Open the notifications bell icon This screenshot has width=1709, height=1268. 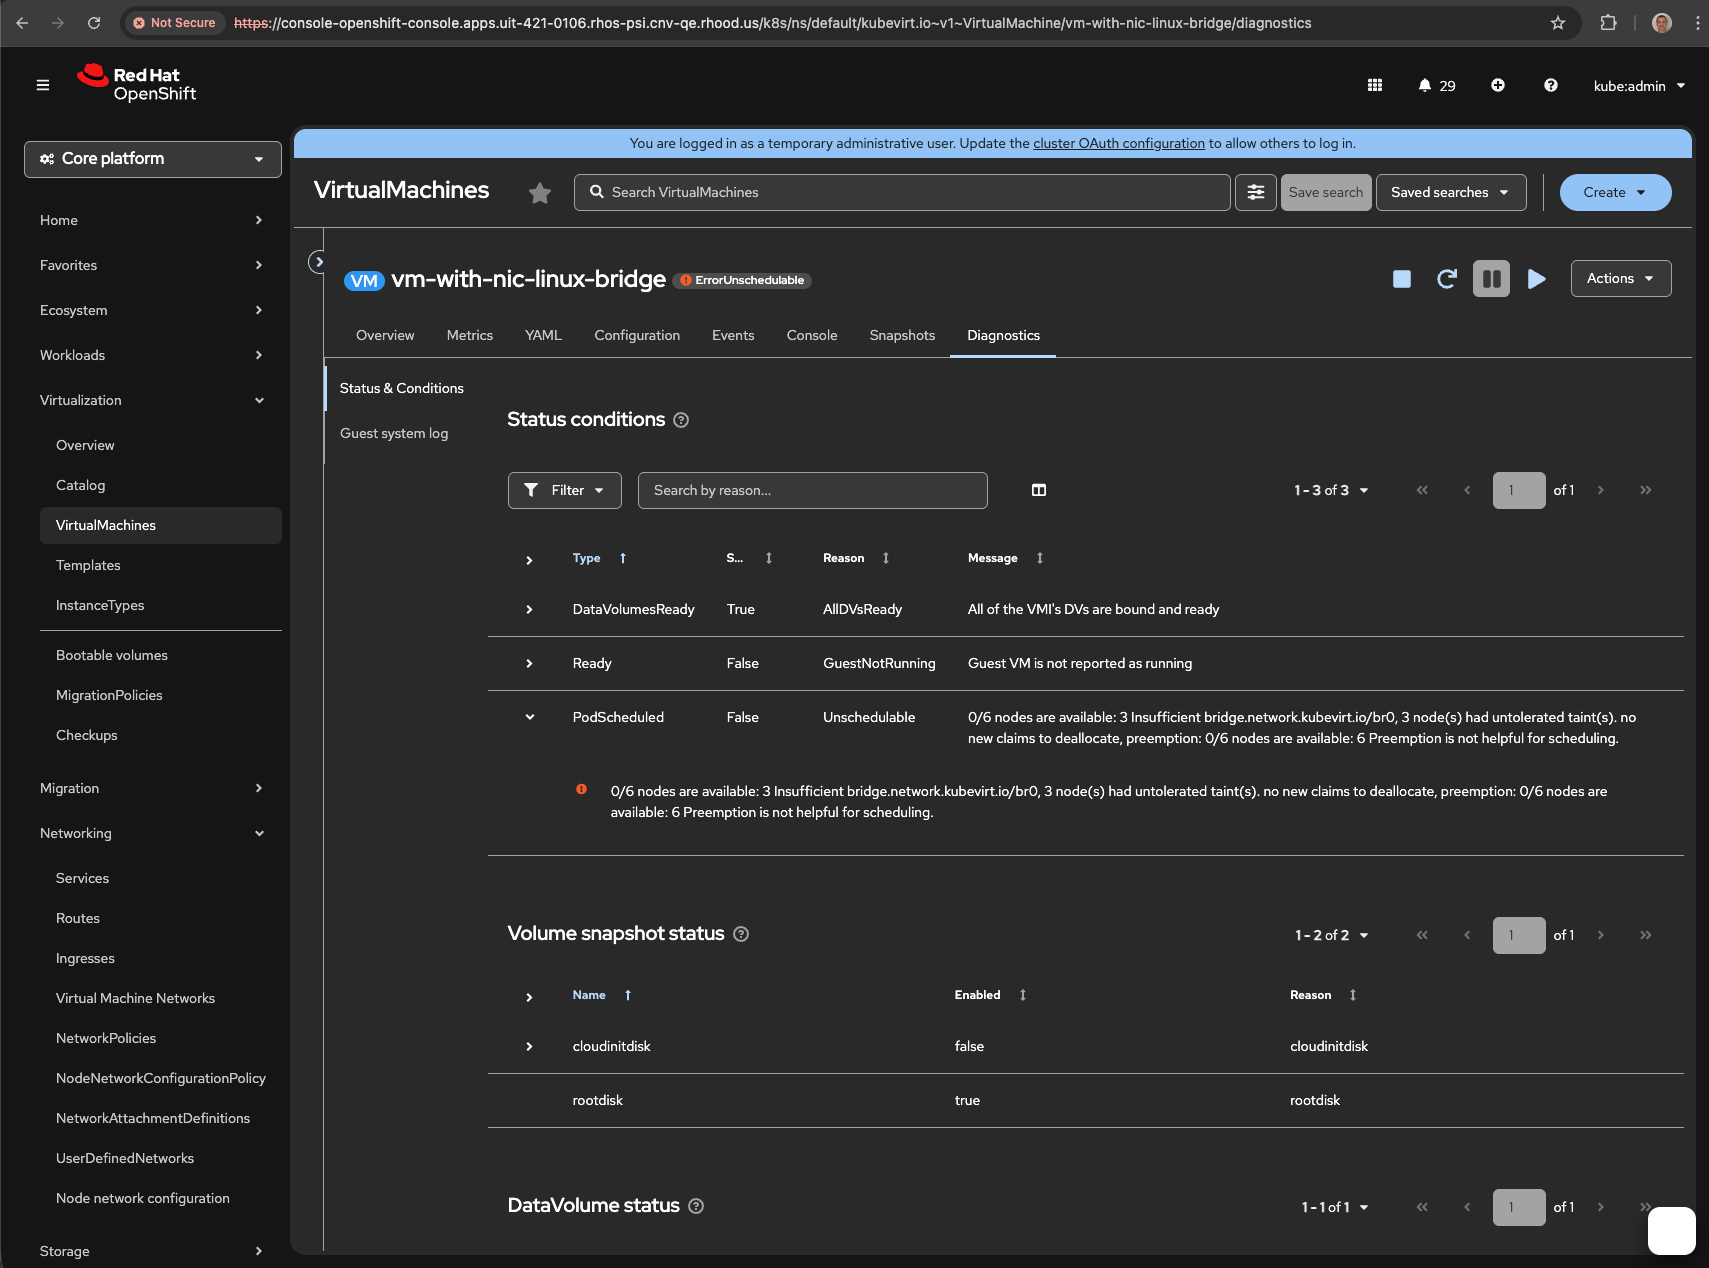point(1424,86)
